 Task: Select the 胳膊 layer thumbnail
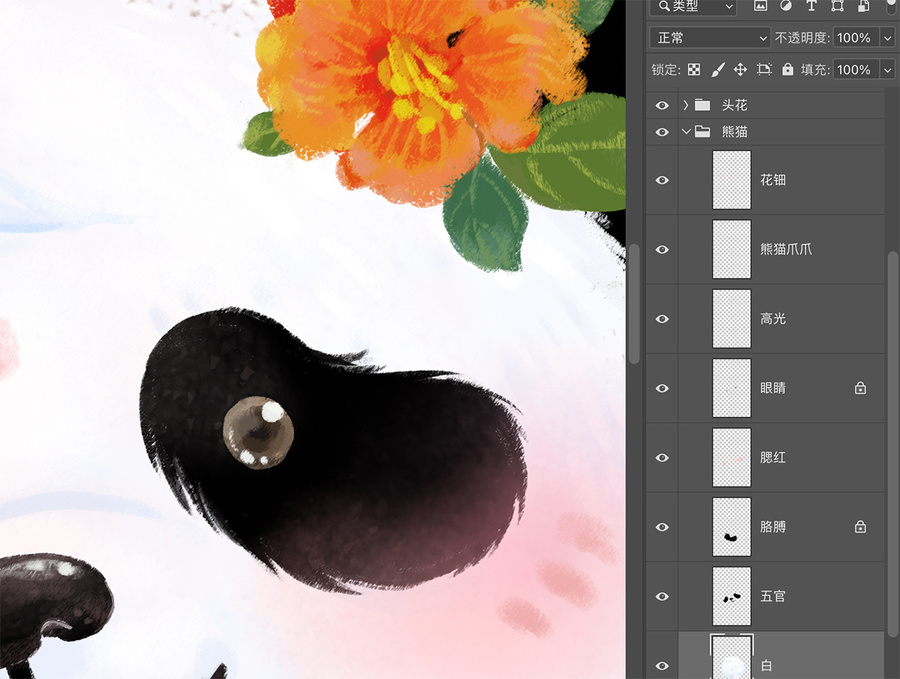click(731, 527)
